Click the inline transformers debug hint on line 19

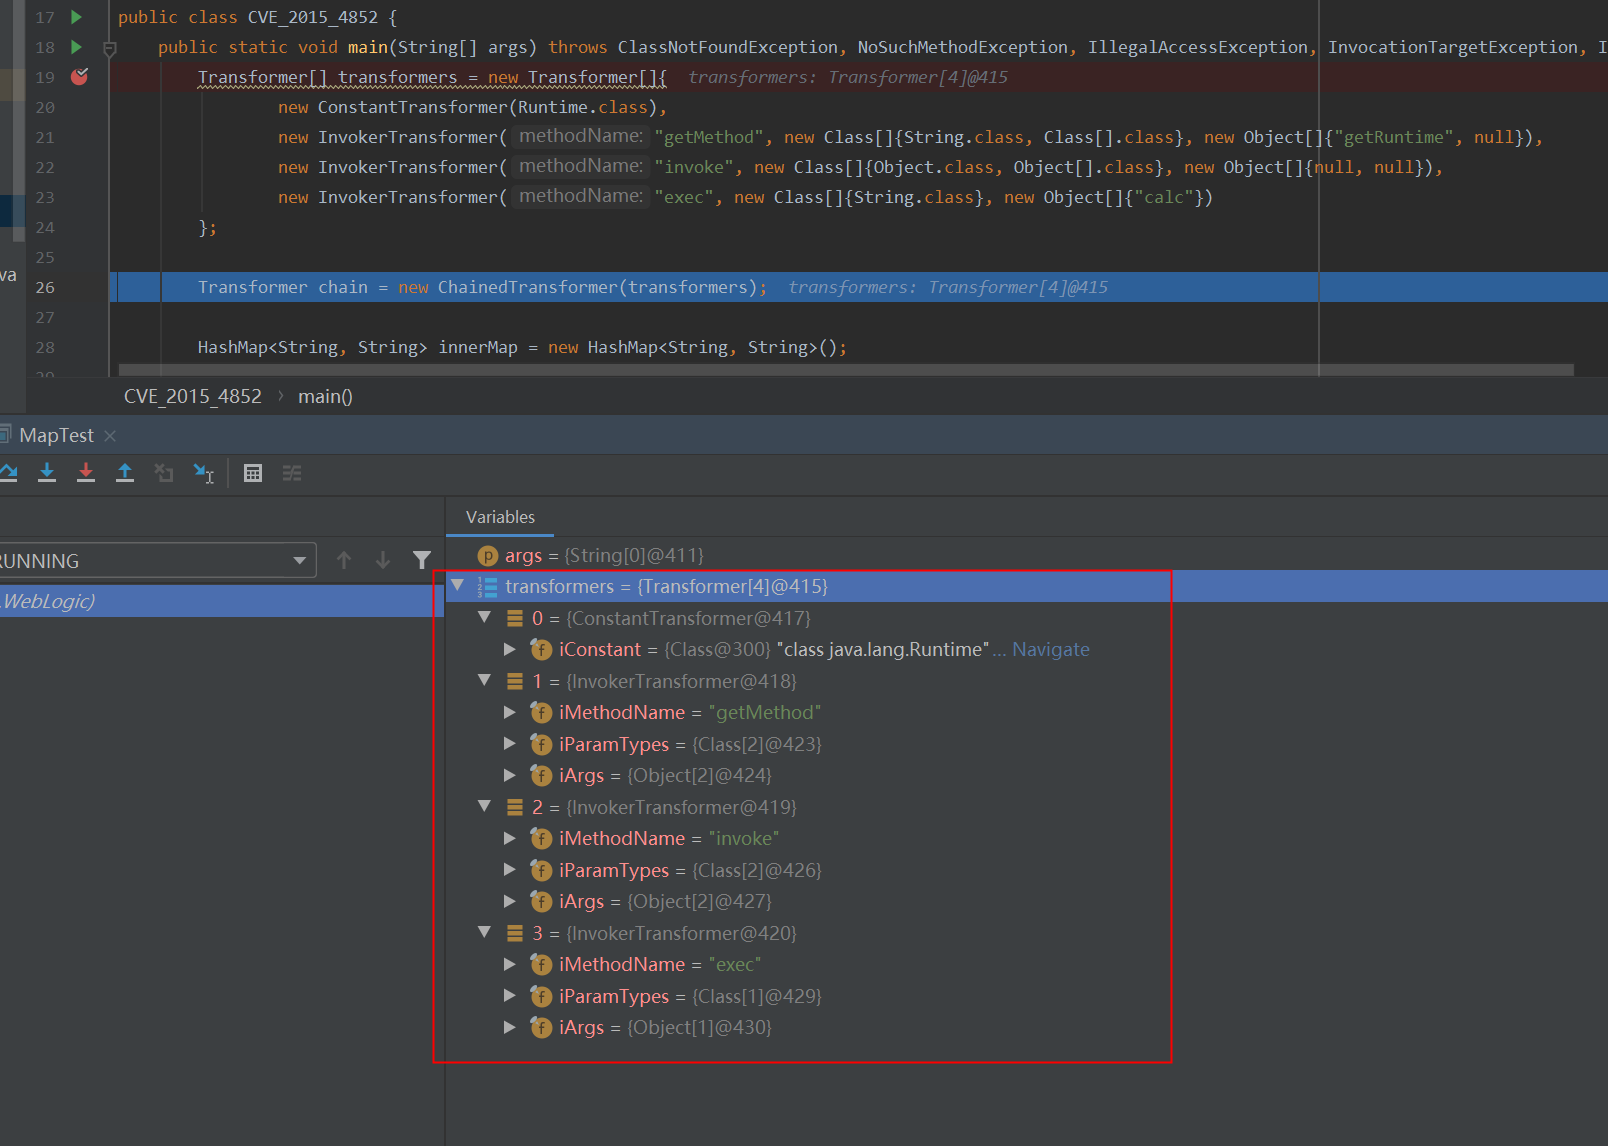[x=848, y=77]
